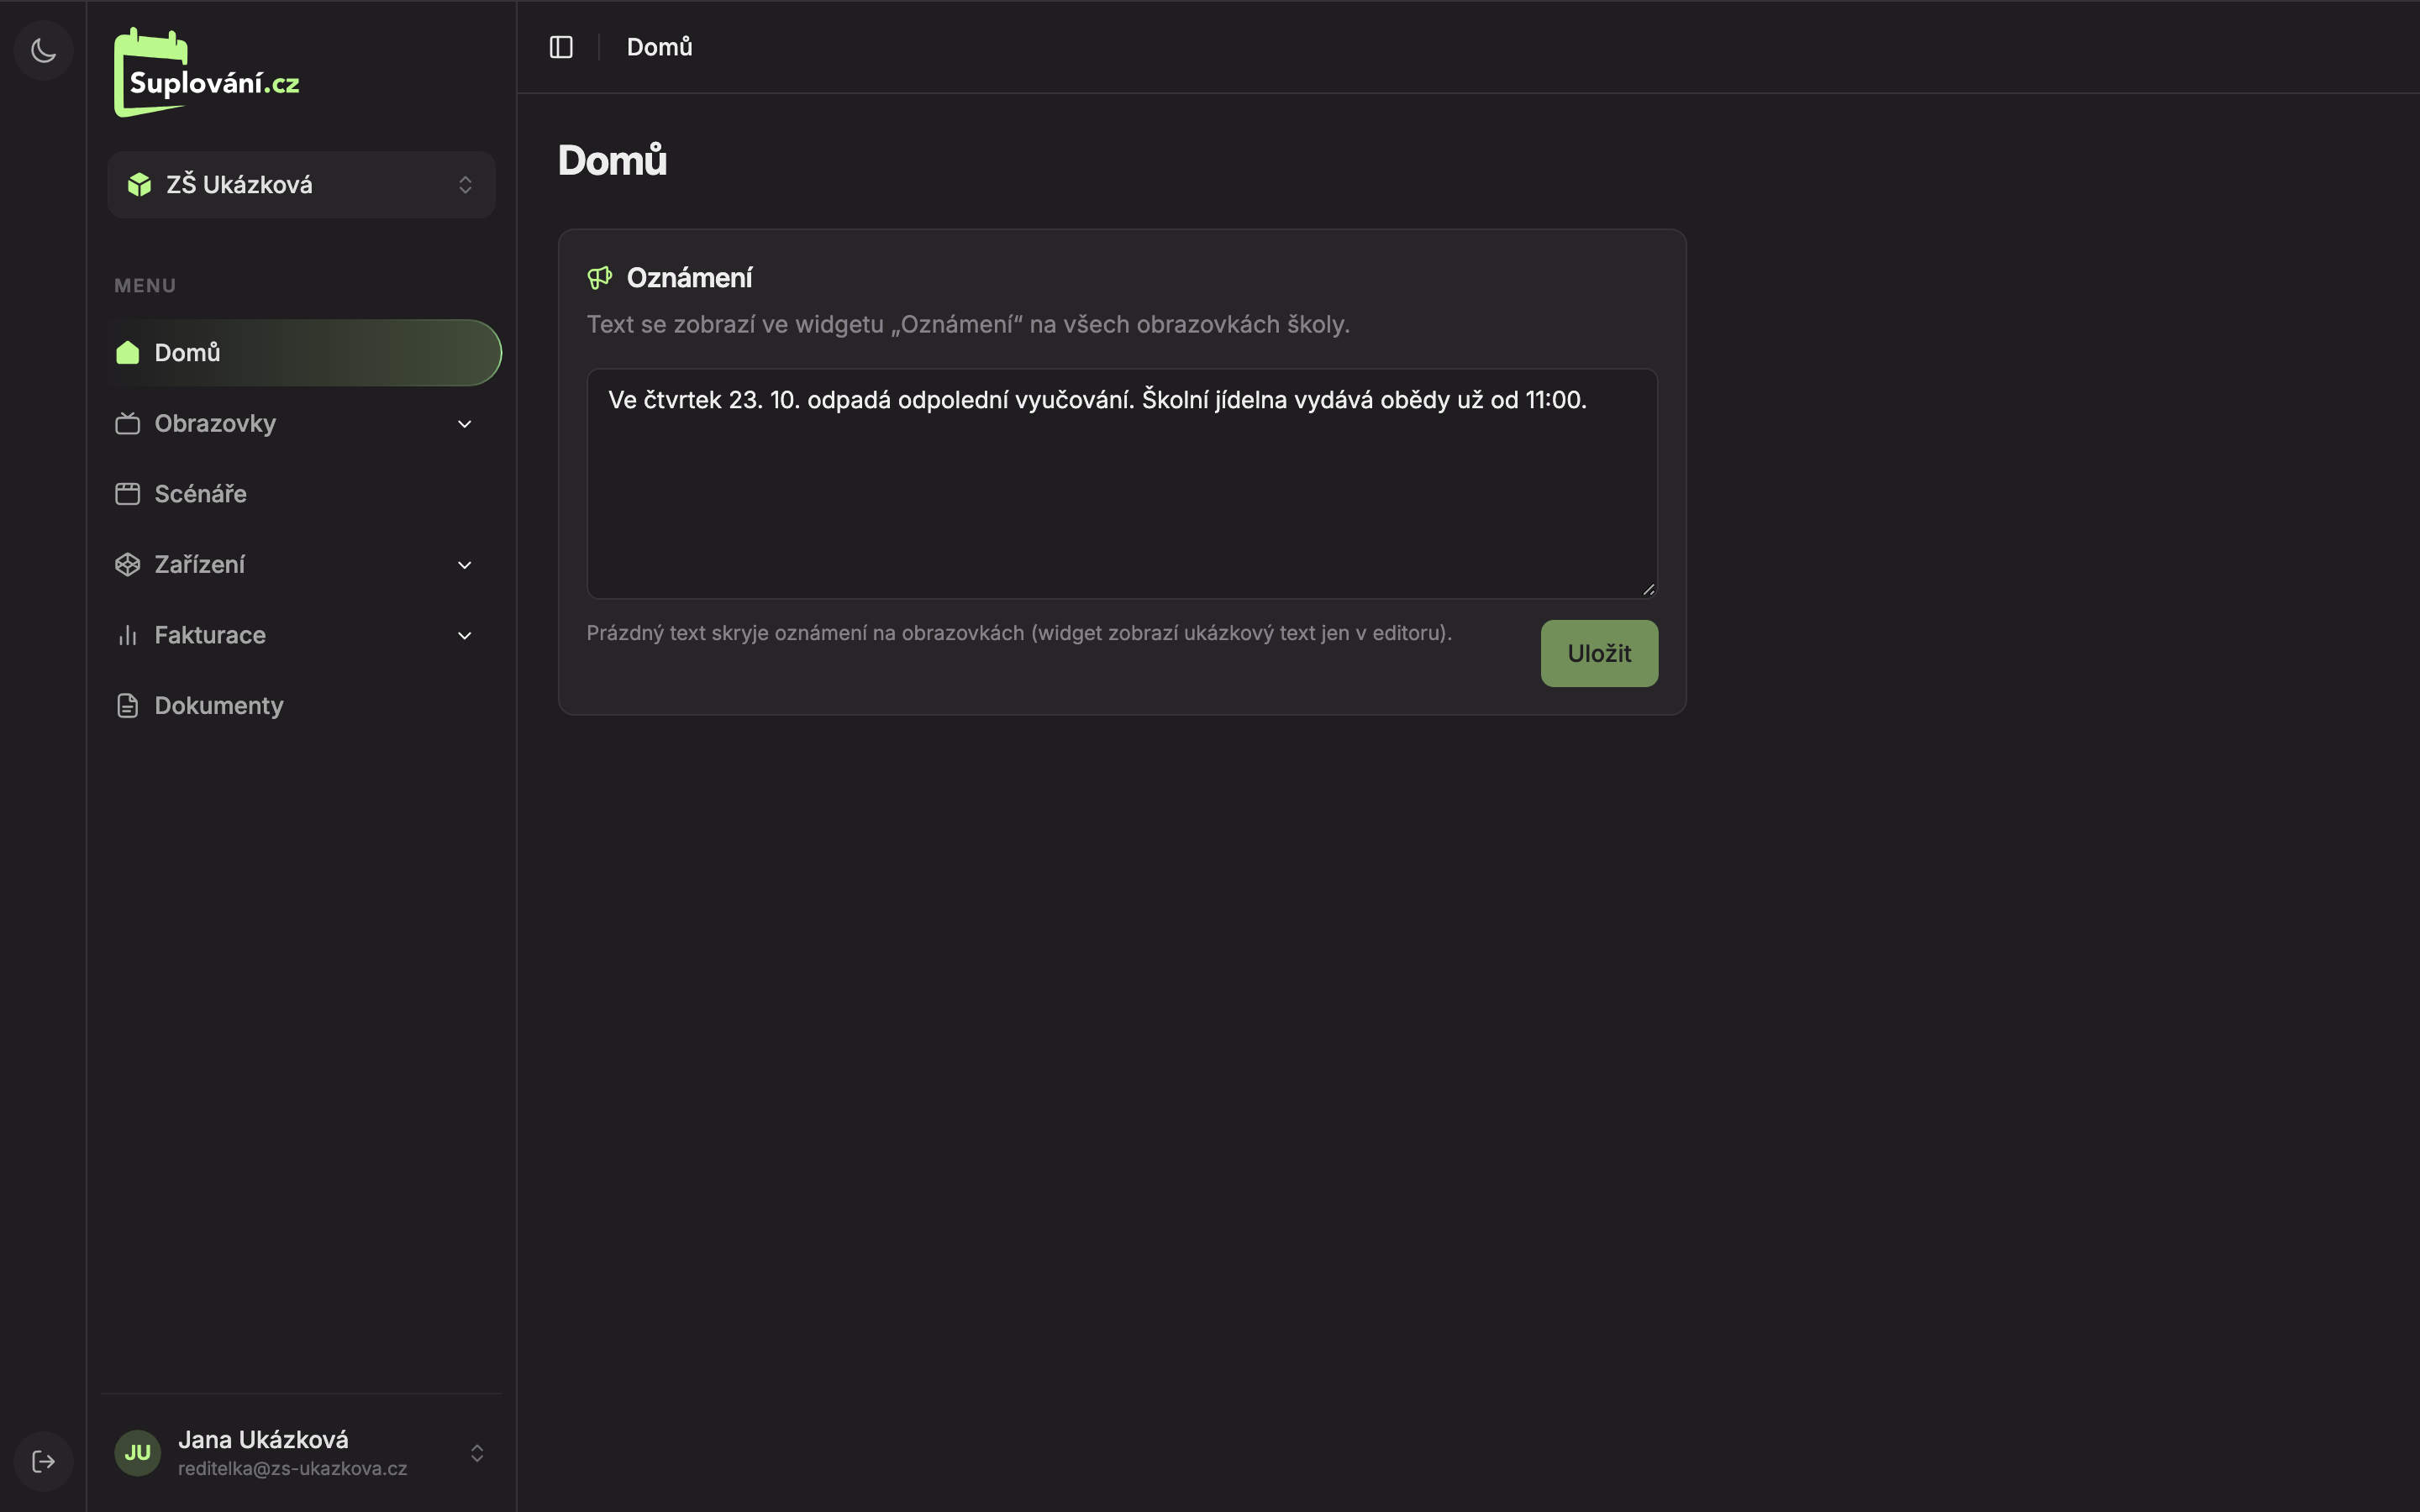Open the Fakturace section

301,636
